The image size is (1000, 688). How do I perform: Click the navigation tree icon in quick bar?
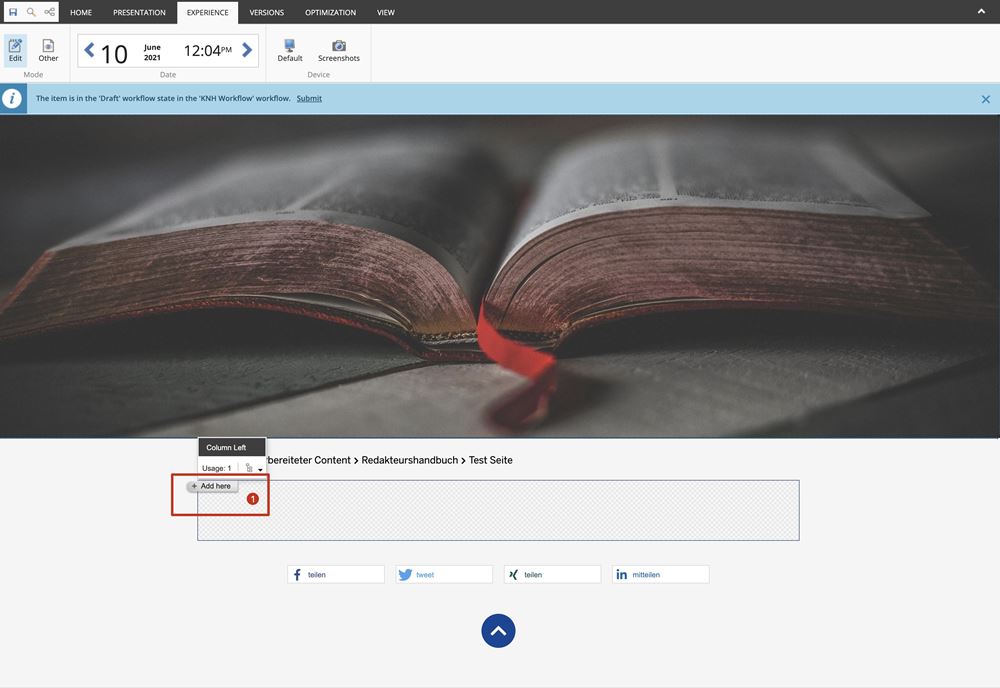49,12
